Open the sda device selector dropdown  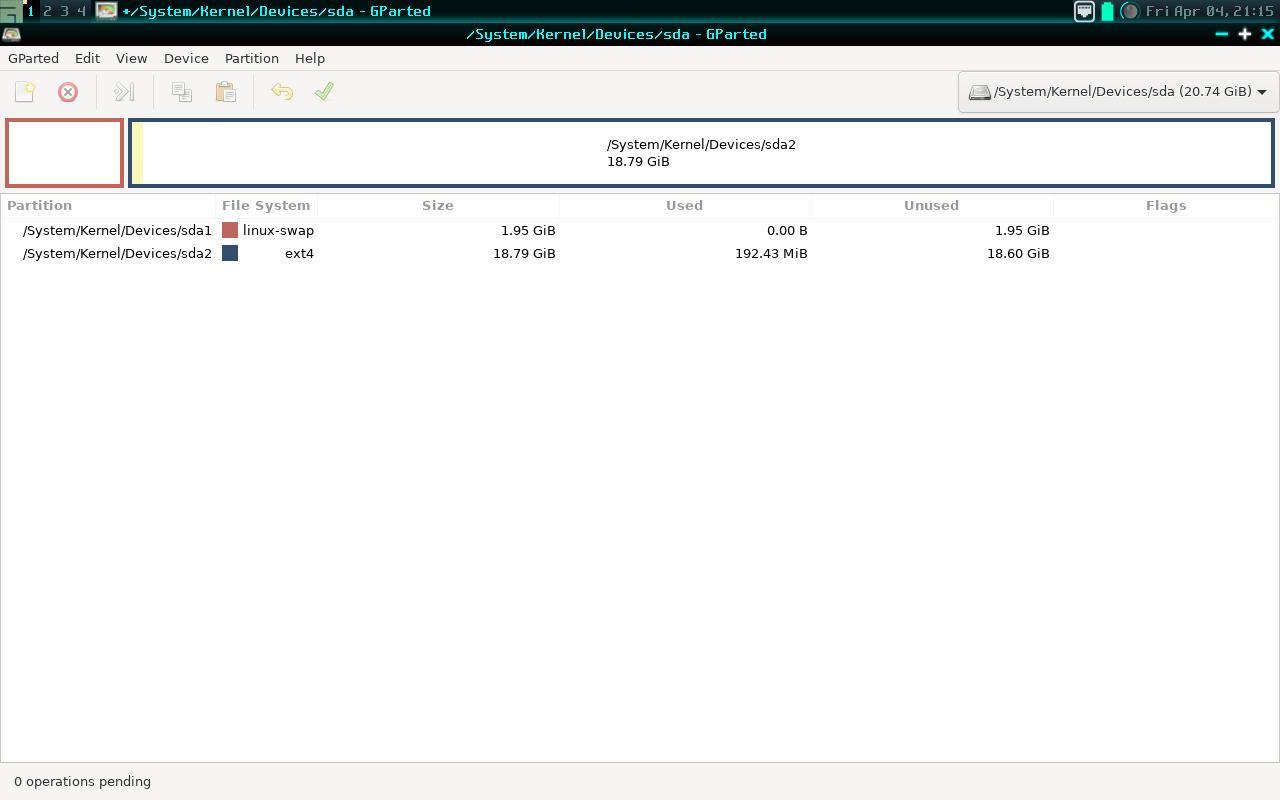coord(1118,91)
